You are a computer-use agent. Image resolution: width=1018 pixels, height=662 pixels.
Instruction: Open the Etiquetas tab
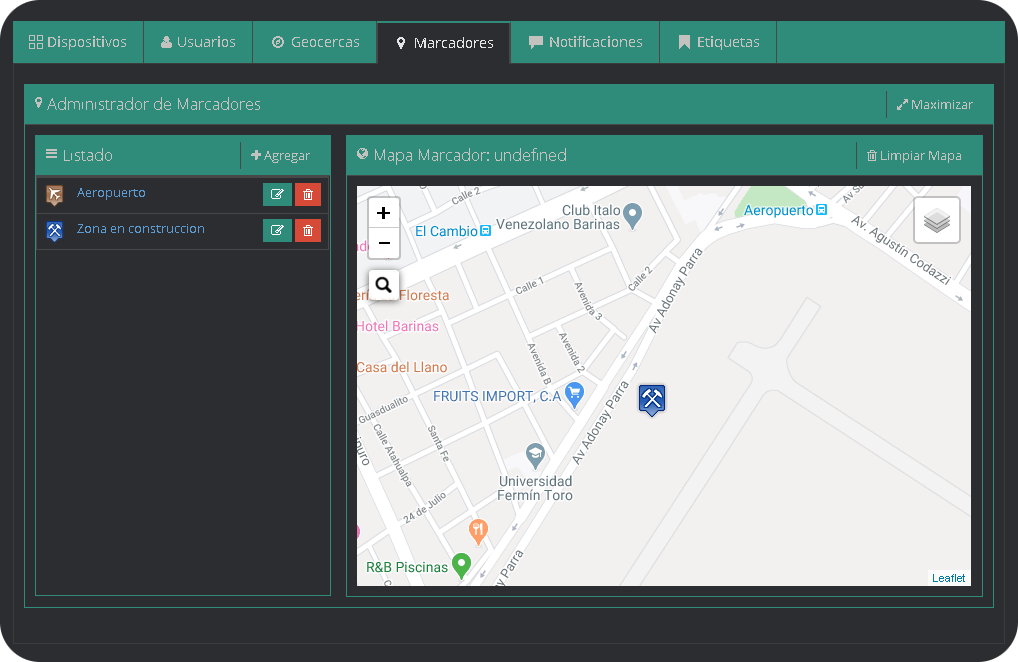718,43
